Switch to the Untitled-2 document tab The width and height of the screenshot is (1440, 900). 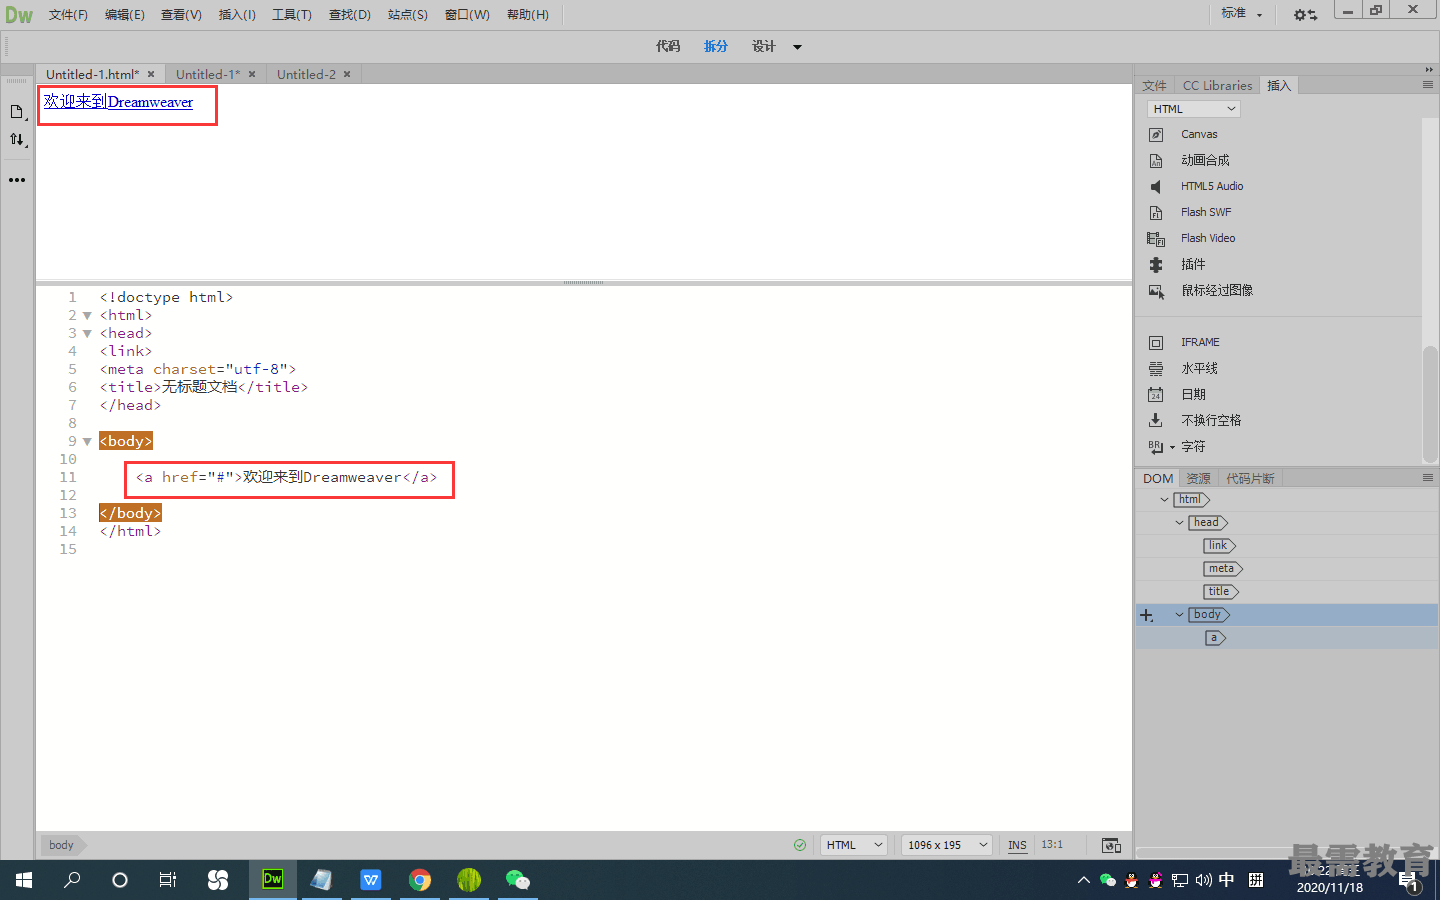click(x=306, y=74)
